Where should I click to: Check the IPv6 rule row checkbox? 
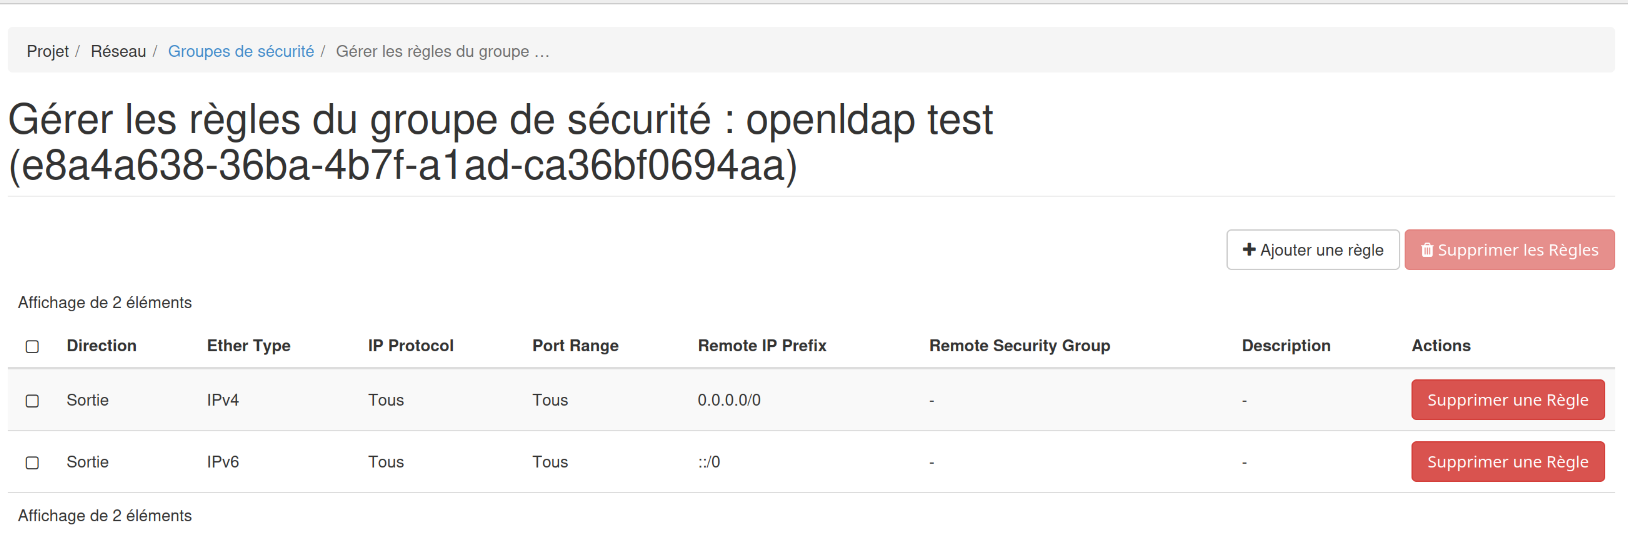[32, 463]
